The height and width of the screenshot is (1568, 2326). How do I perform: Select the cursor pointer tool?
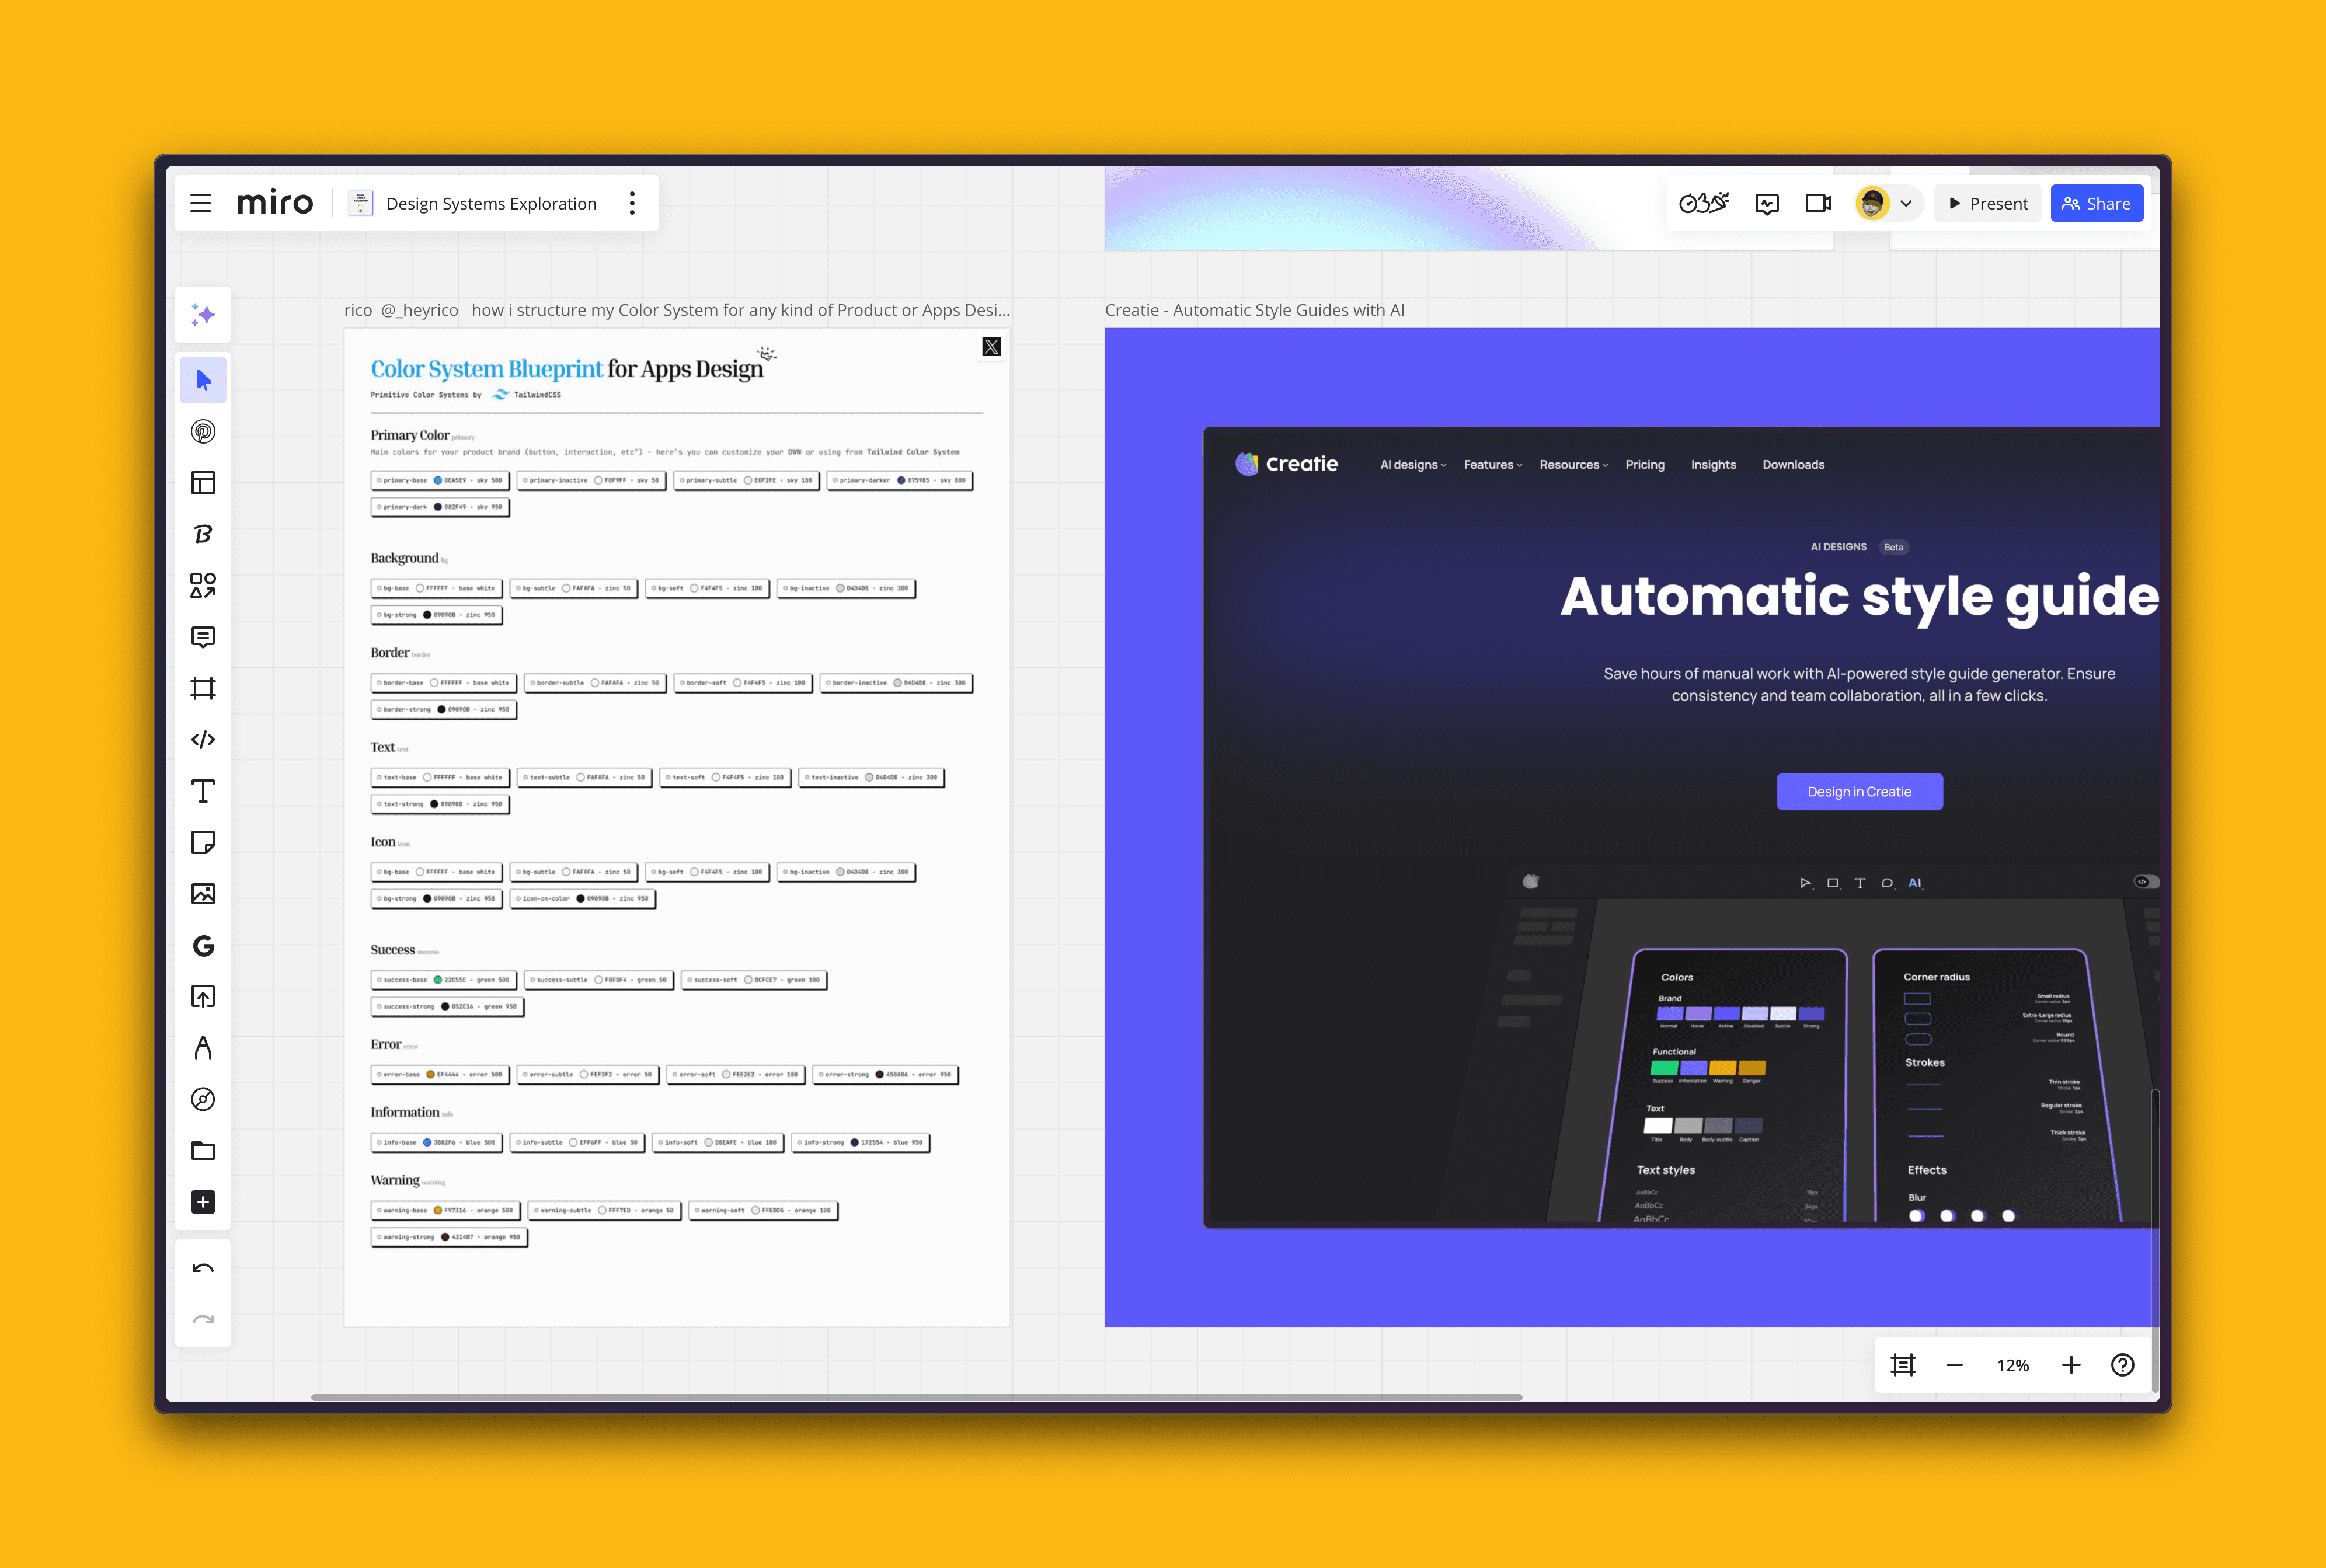(203, 380)
